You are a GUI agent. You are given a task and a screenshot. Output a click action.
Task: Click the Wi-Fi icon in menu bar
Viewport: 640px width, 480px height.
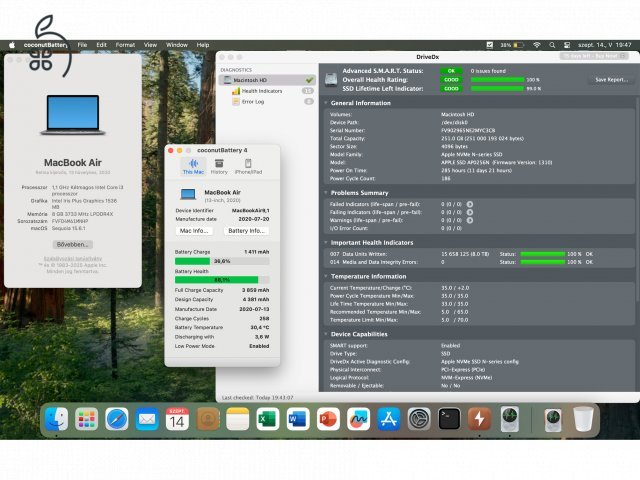(x=537, y=45)
